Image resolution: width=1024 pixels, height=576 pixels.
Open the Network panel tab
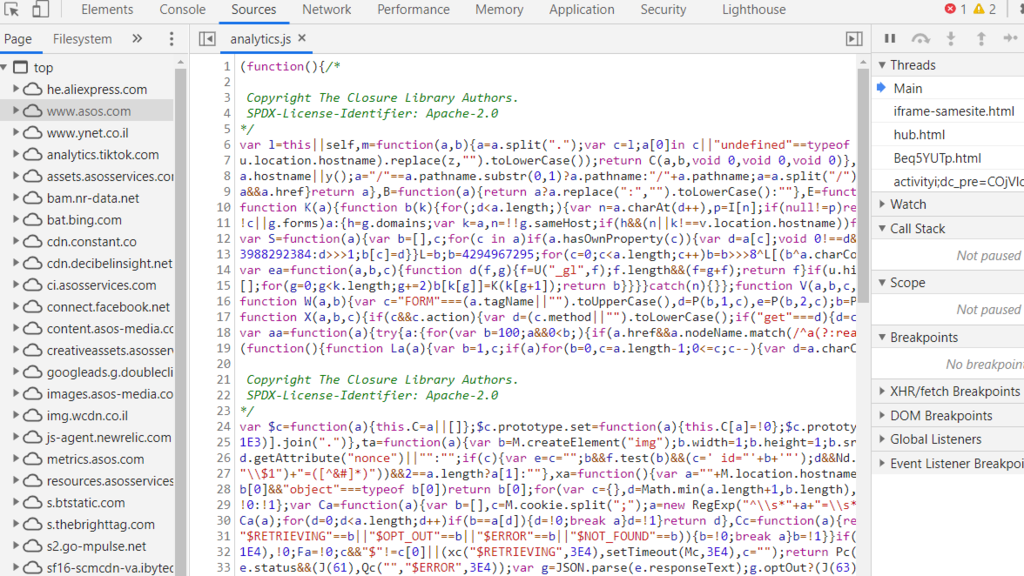coord(327,10)
